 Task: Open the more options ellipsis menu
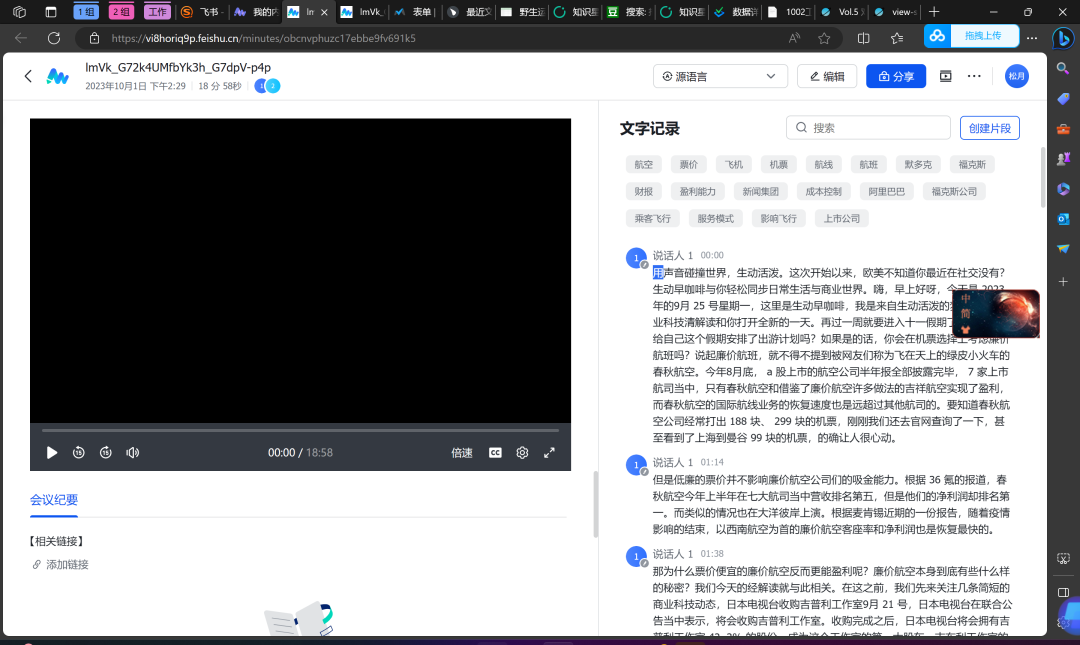click(974, 76)
